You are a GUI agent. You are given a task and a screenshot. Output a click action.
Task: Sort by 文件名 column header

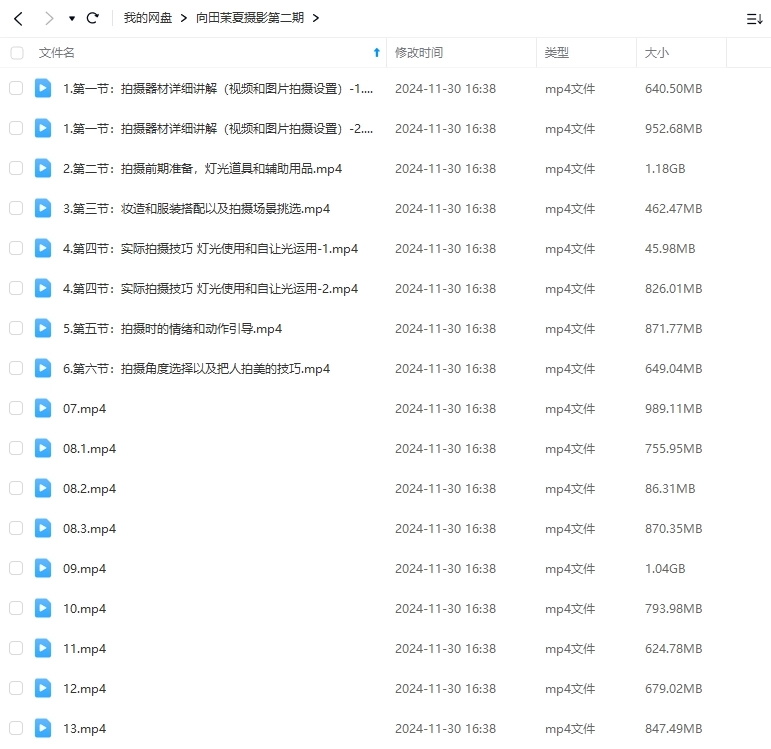point(57,53)
